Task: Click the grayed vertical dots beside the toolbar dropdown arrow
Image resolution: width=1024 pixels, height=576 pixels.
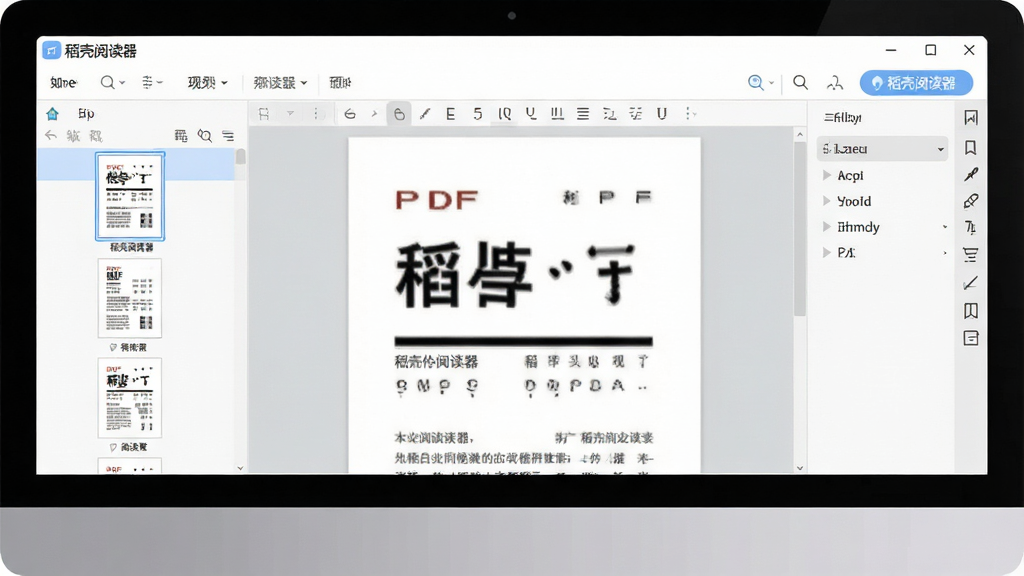Action: coord(316,114)
